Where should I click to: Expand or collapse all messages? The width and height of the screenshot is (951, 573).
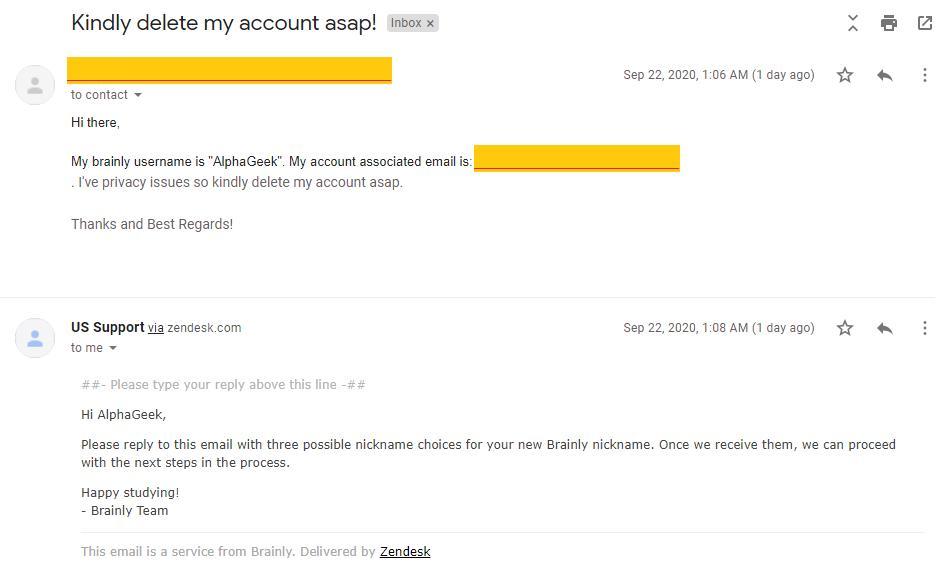click(853, 23)
